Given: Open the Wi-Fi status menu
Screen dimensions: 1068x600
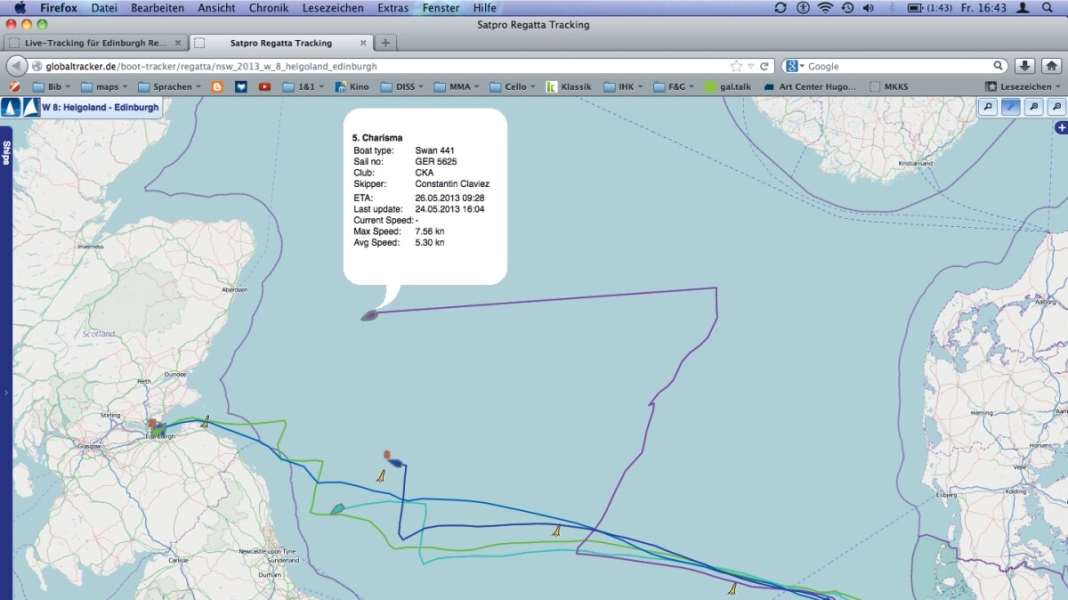Looking at the screenshot, I should pyautogui.click(x=825, y=7).
